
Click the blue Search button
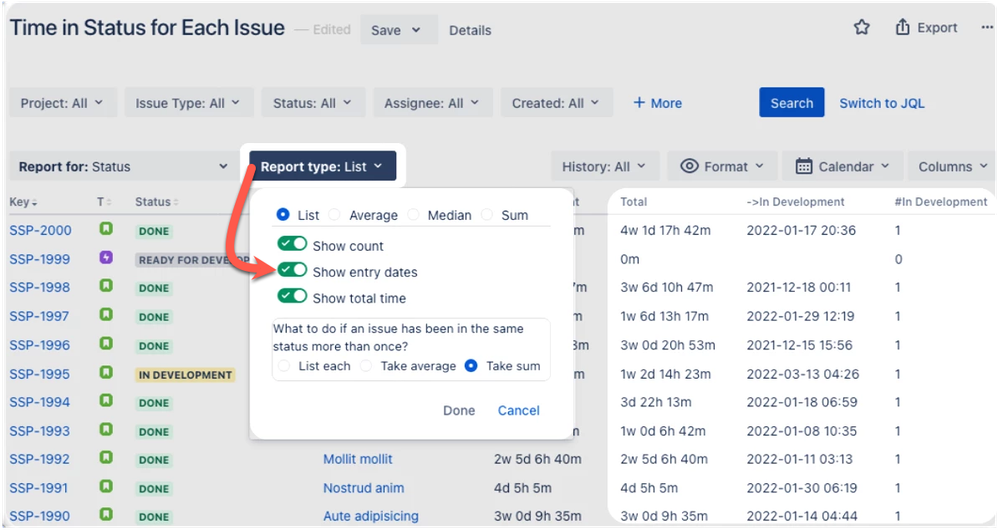pos(792,102)
